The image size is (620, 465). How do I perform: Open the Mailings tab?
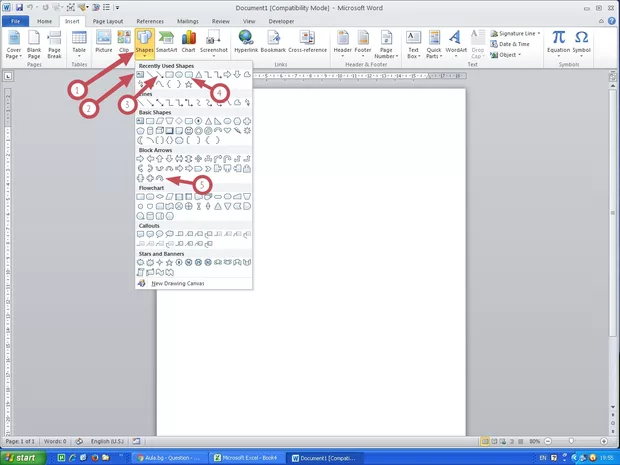pyautogui.click(x=188, y=21)
